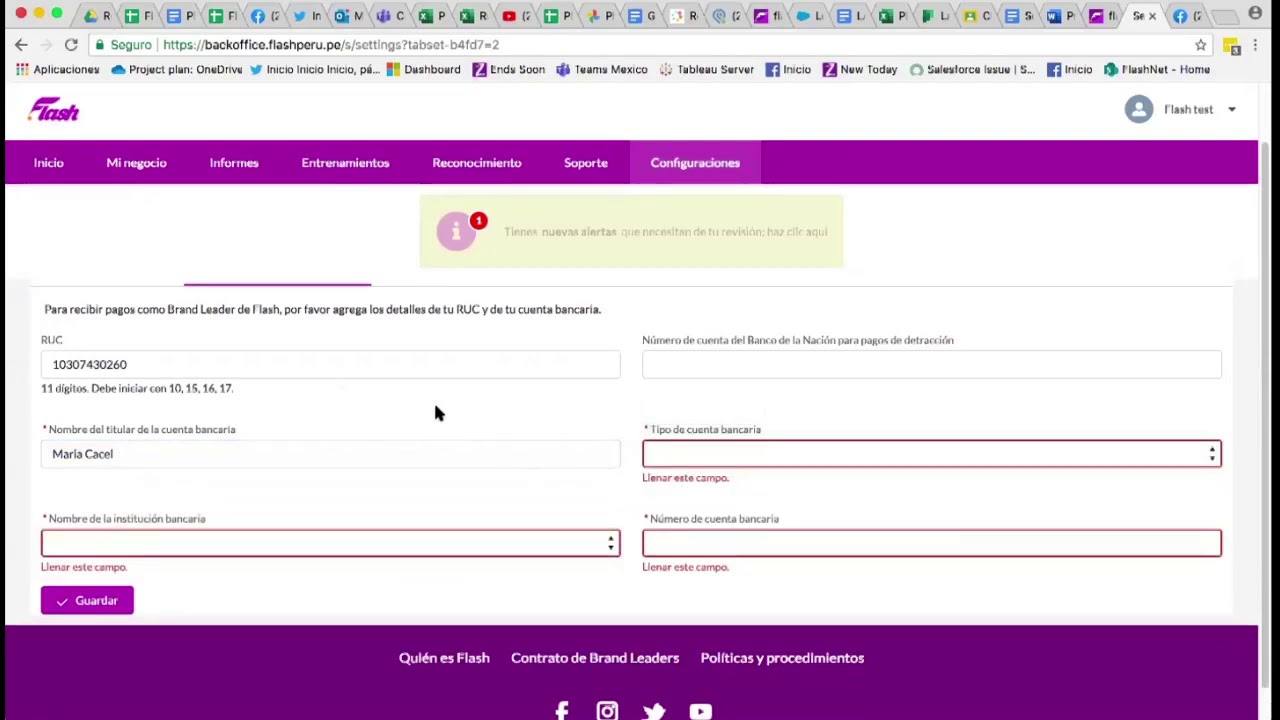
Task: Open Entrenamientos menu
Action: 345,163
